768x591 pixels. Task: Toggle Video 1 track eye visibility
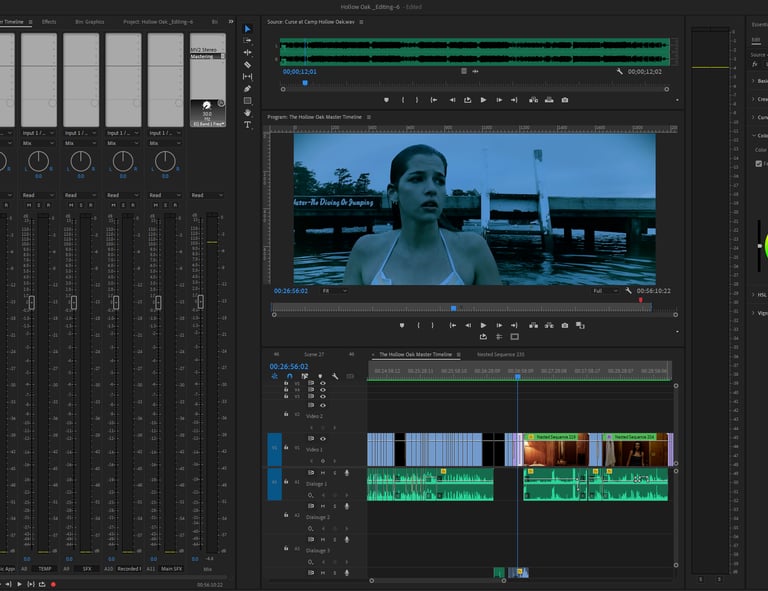322,438
